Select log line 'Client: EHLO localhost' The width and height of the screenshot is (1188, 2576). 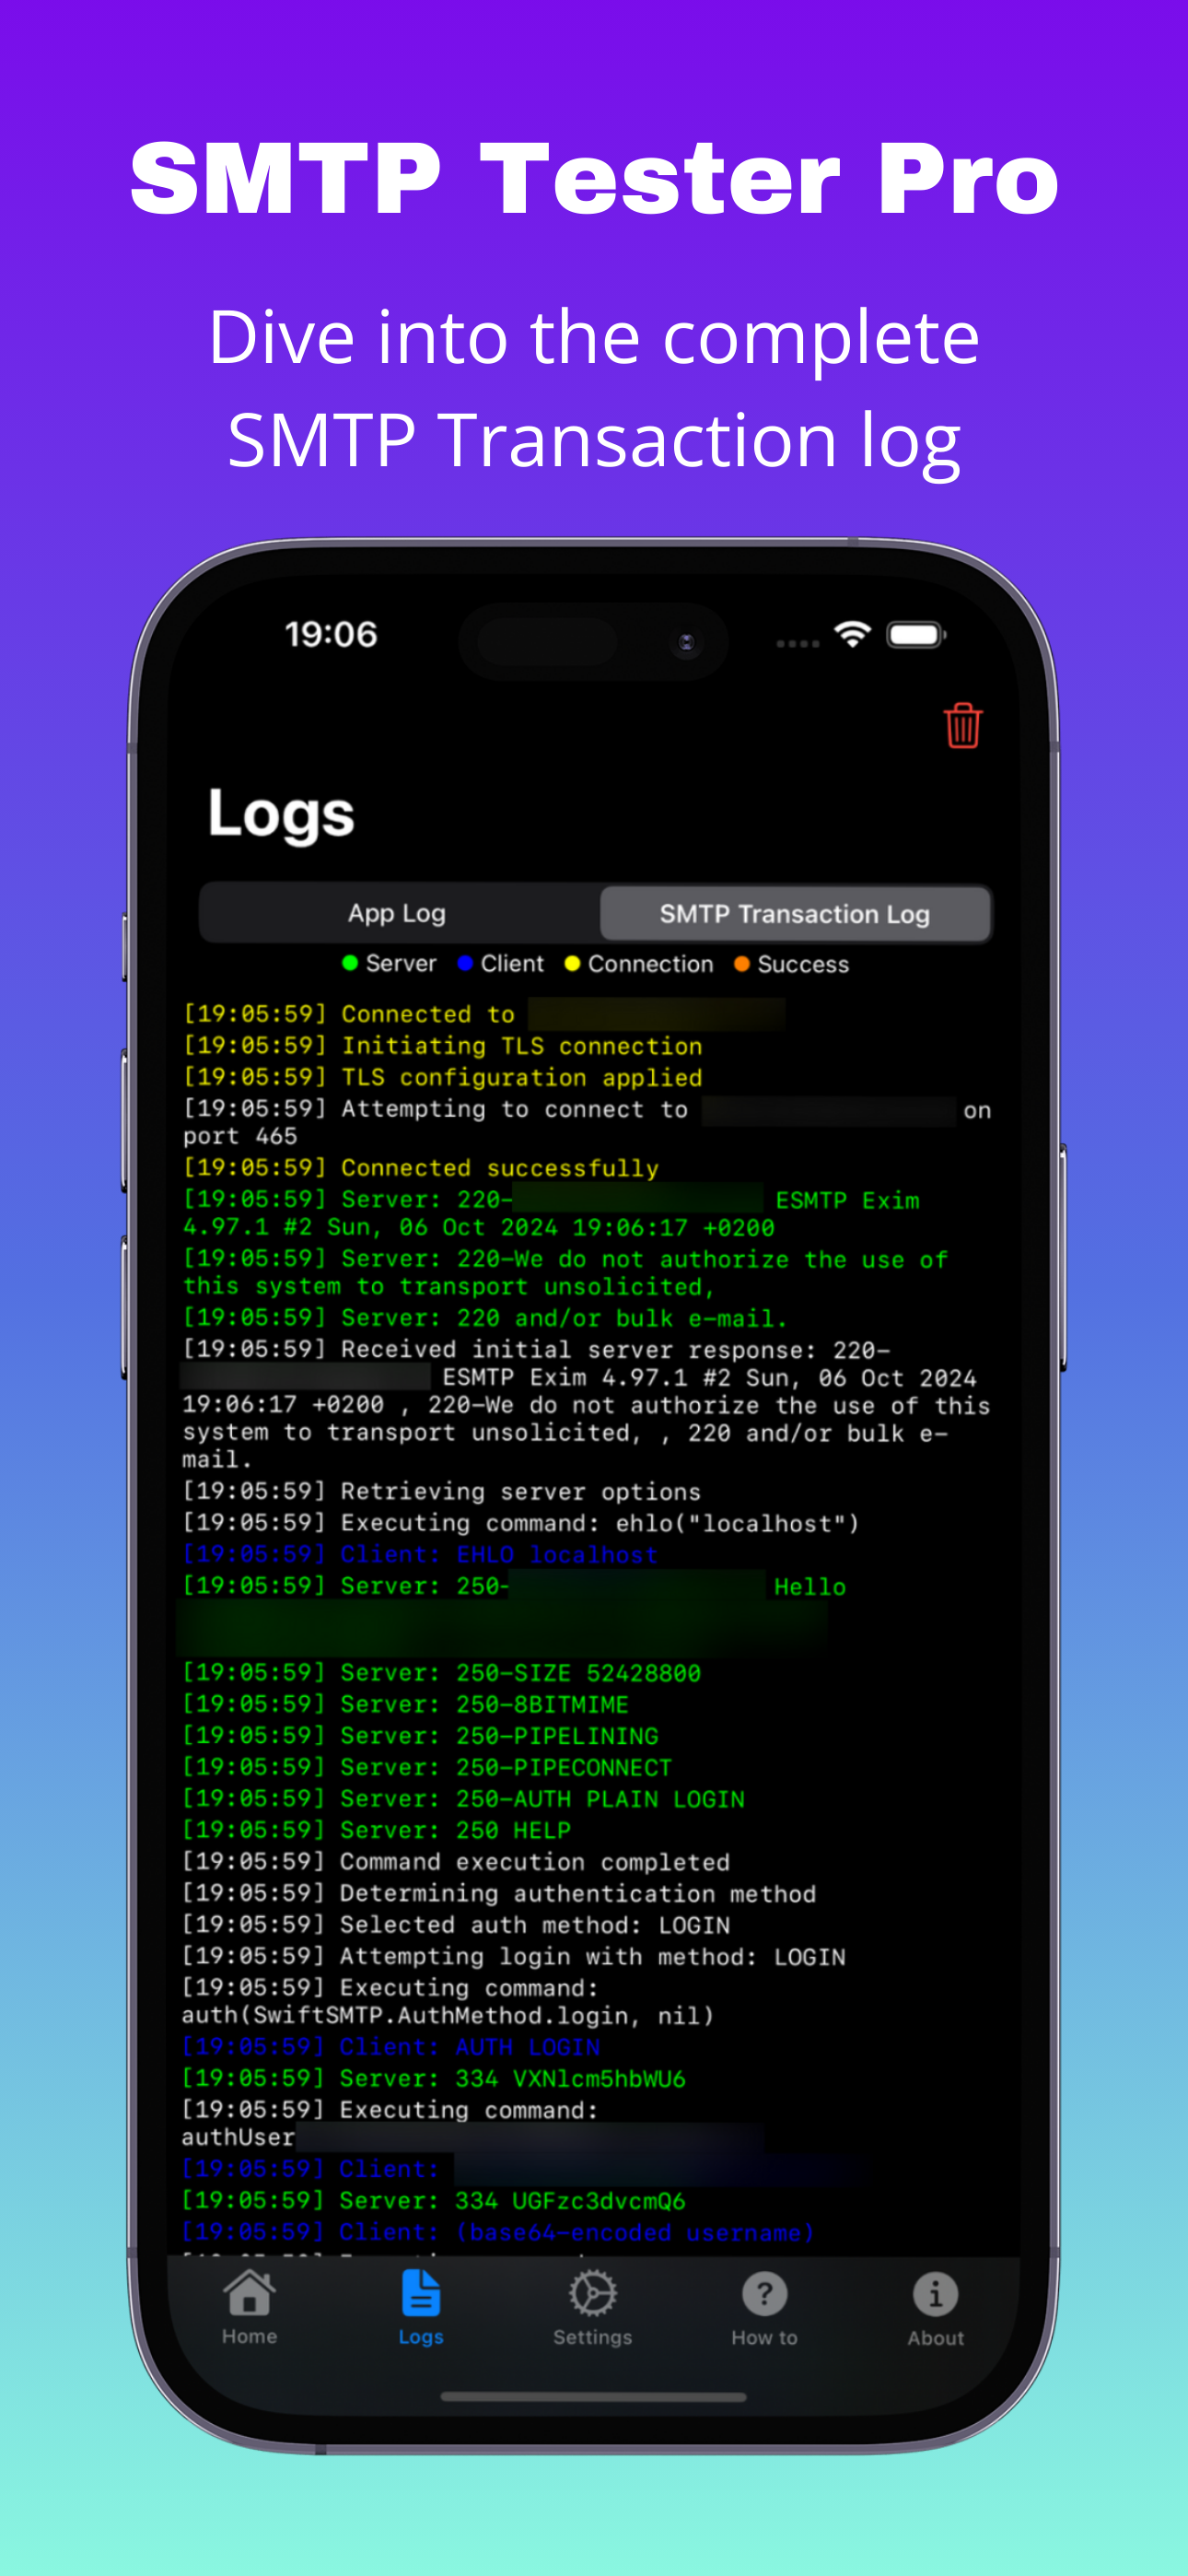(420, 1555)
